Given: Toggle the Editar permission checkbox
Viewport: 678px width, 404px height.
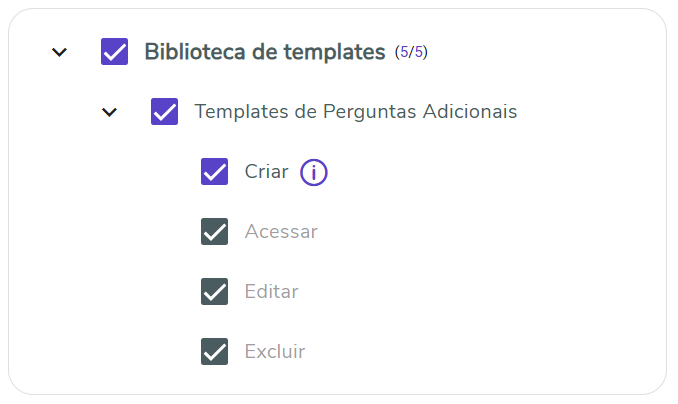Looking at the screenshot, I should click(x=215, y=292).
